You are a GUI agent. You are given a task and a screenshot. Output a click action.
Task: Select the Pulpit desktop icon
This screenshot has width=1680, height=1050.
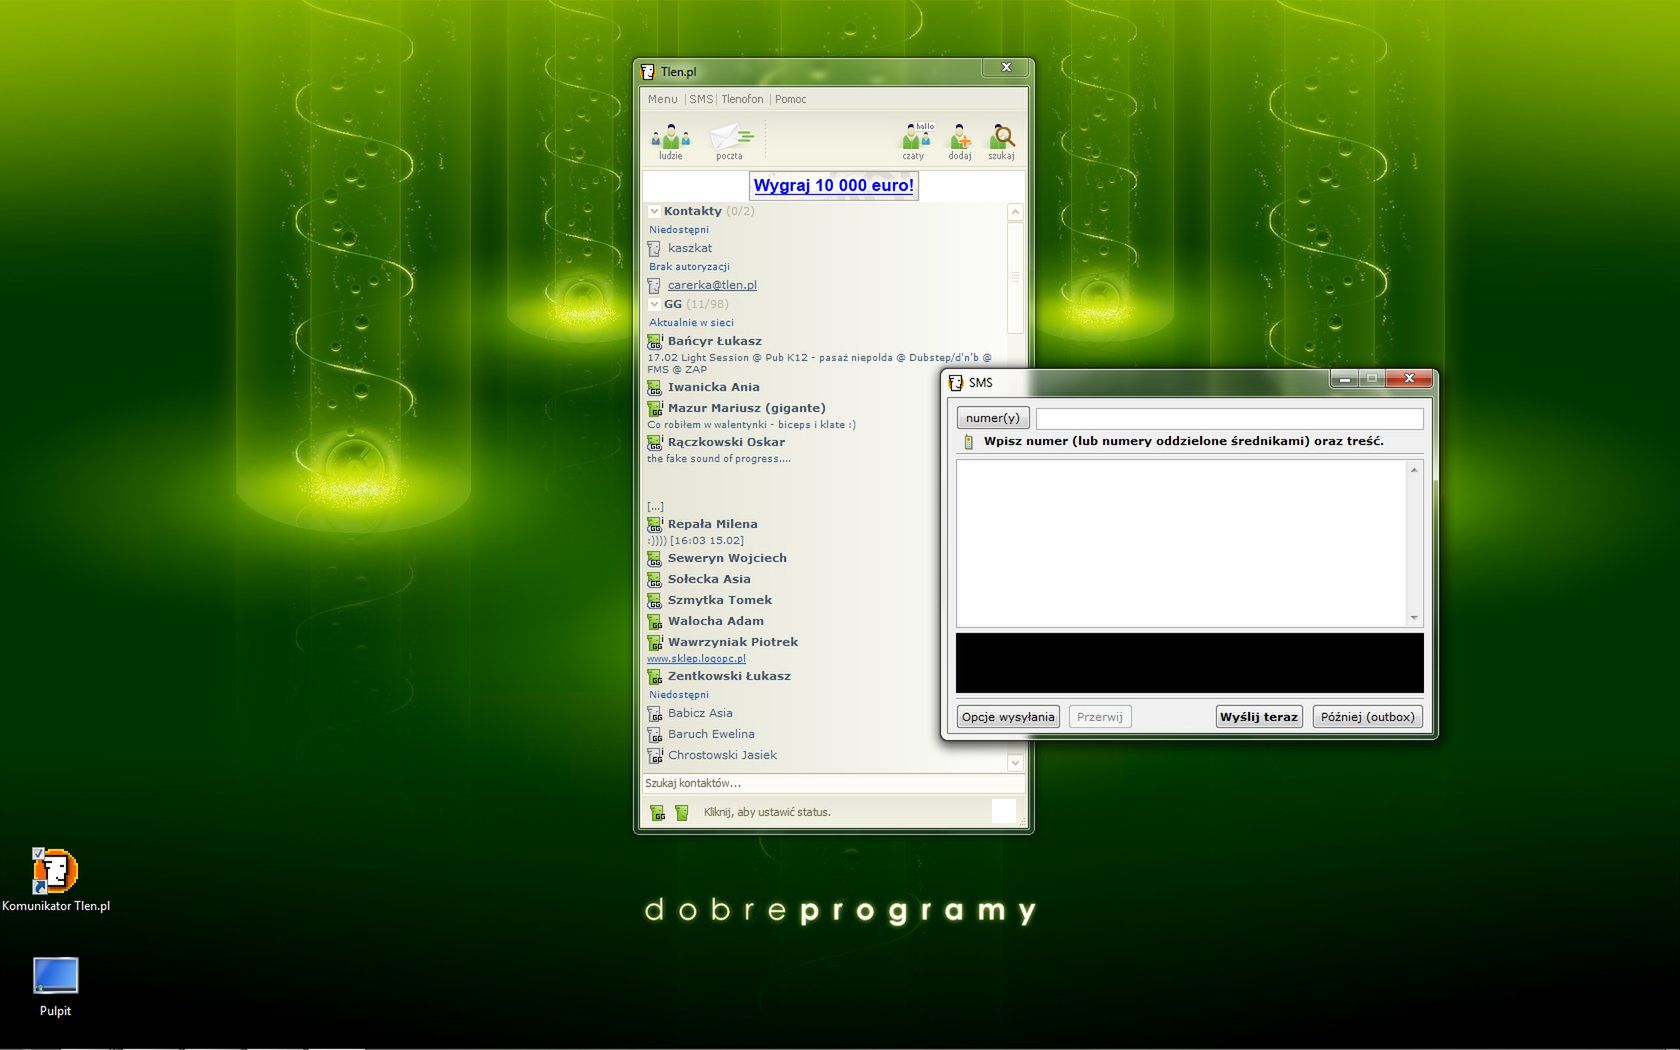(x=55, y=987)
